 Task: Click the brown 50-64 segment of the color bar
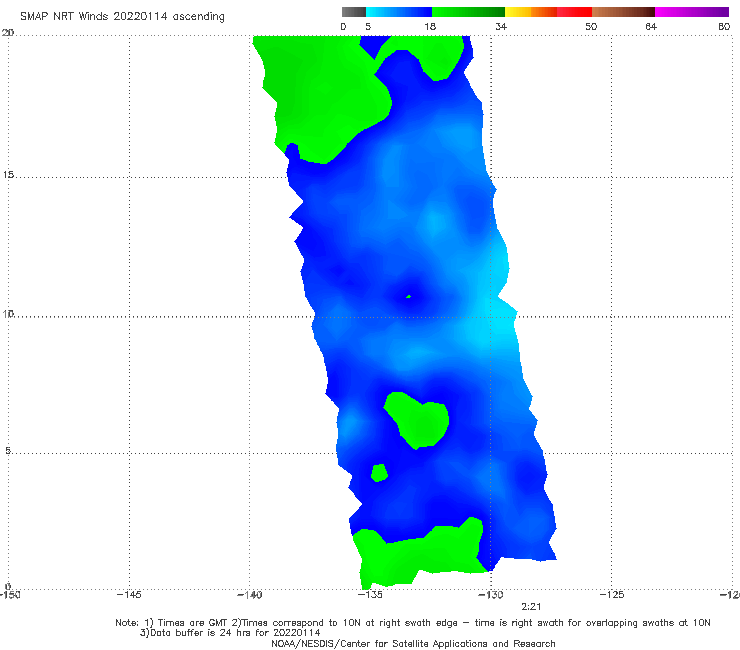tap(623, 12)
